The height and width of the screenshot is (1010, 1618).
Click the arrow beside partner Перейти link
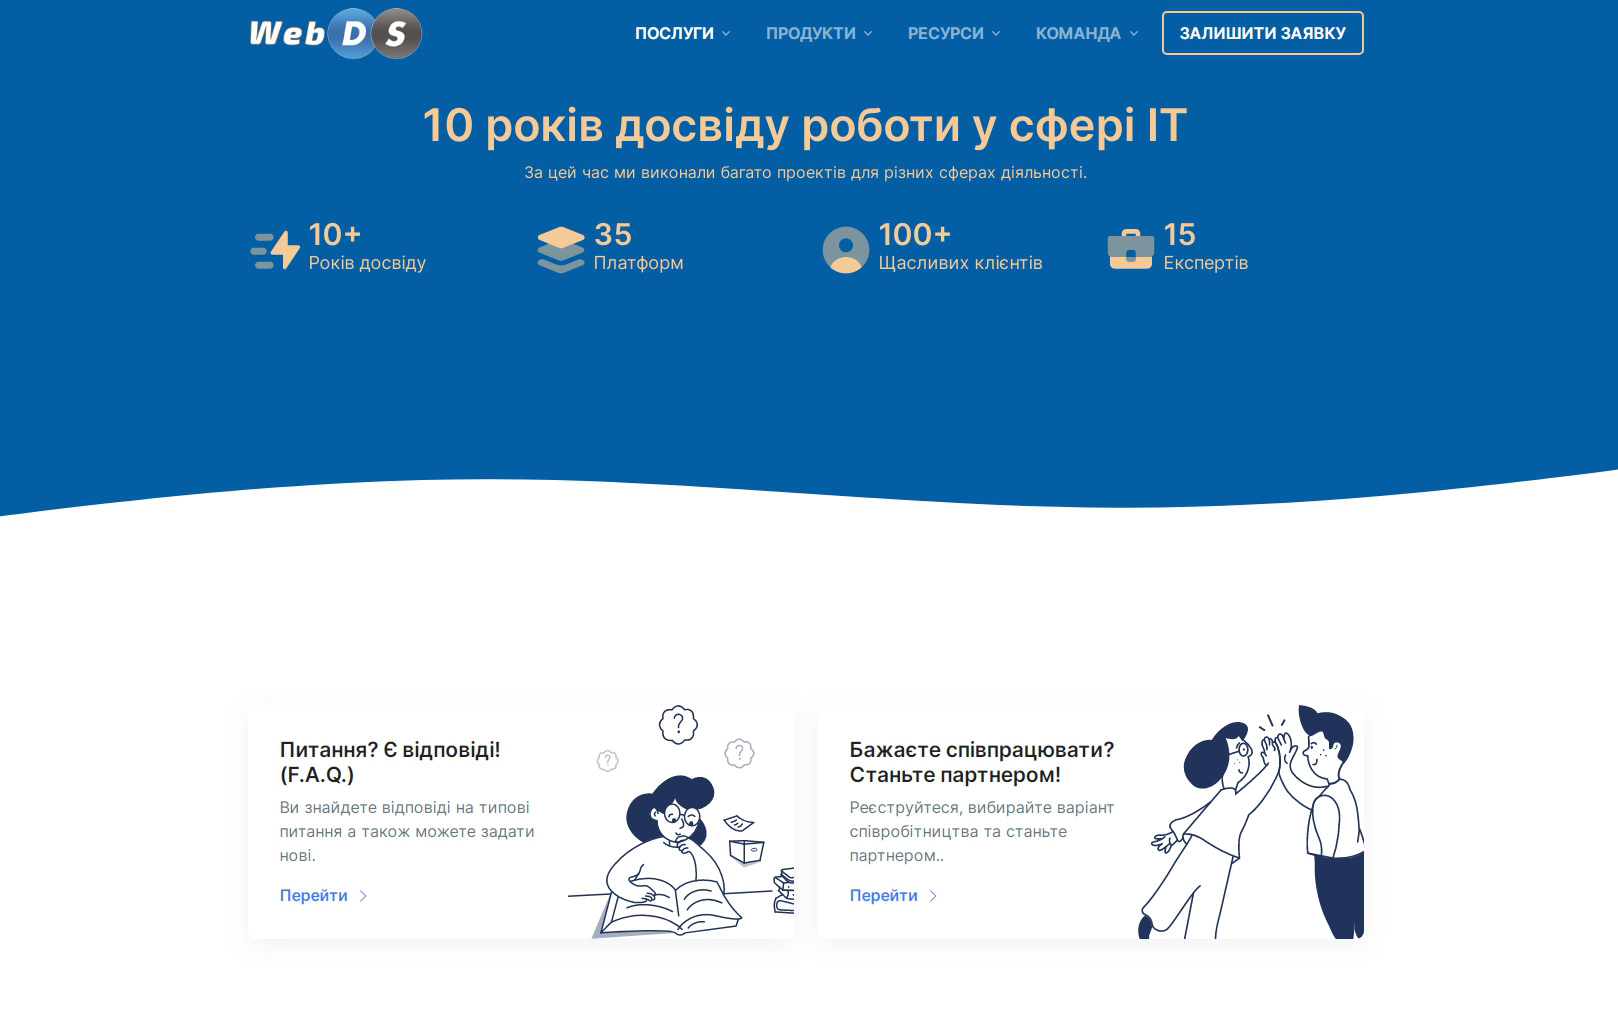pos(933,896)
